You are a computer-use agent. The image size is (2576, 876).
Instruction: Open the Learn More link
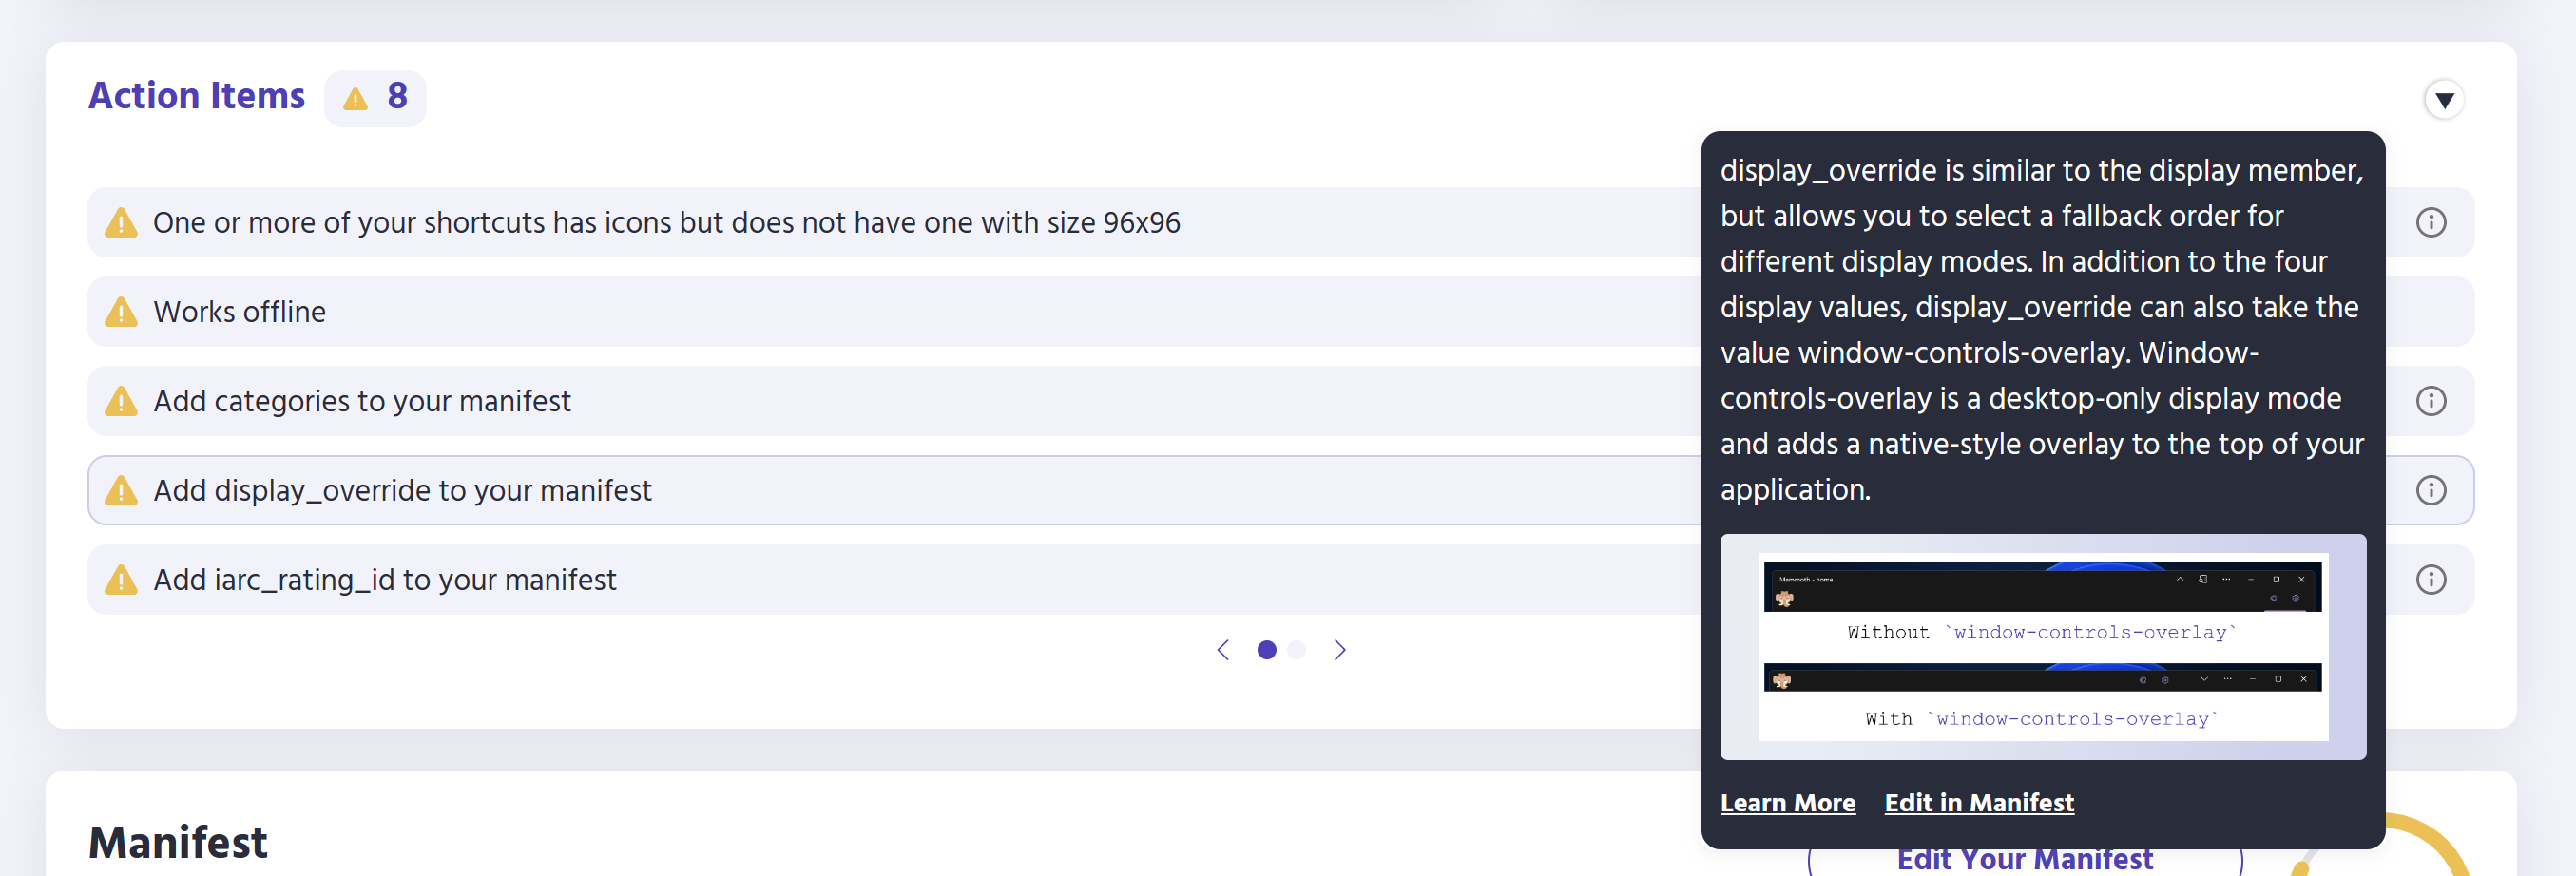click(x=1788, y=803)
